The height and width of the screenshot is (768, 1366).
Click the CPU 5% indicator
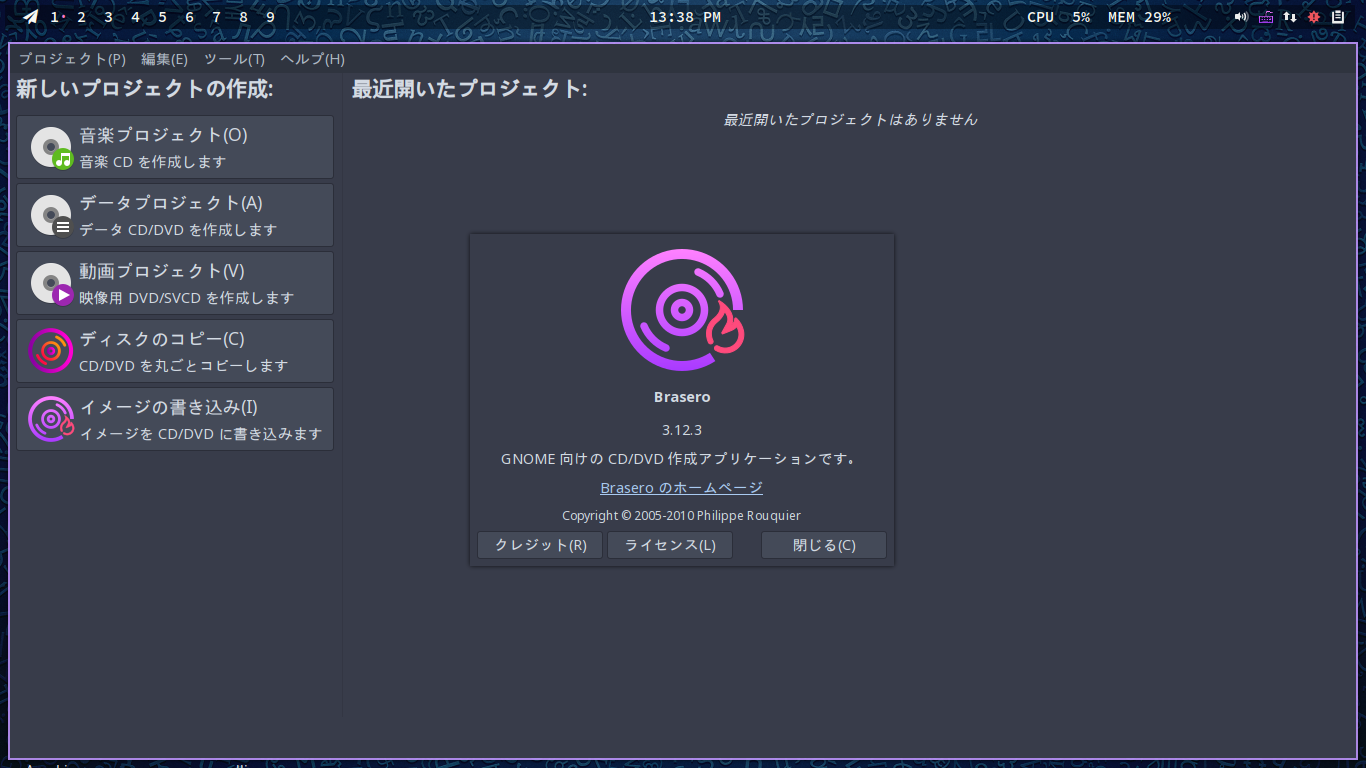click(1059, 17)
